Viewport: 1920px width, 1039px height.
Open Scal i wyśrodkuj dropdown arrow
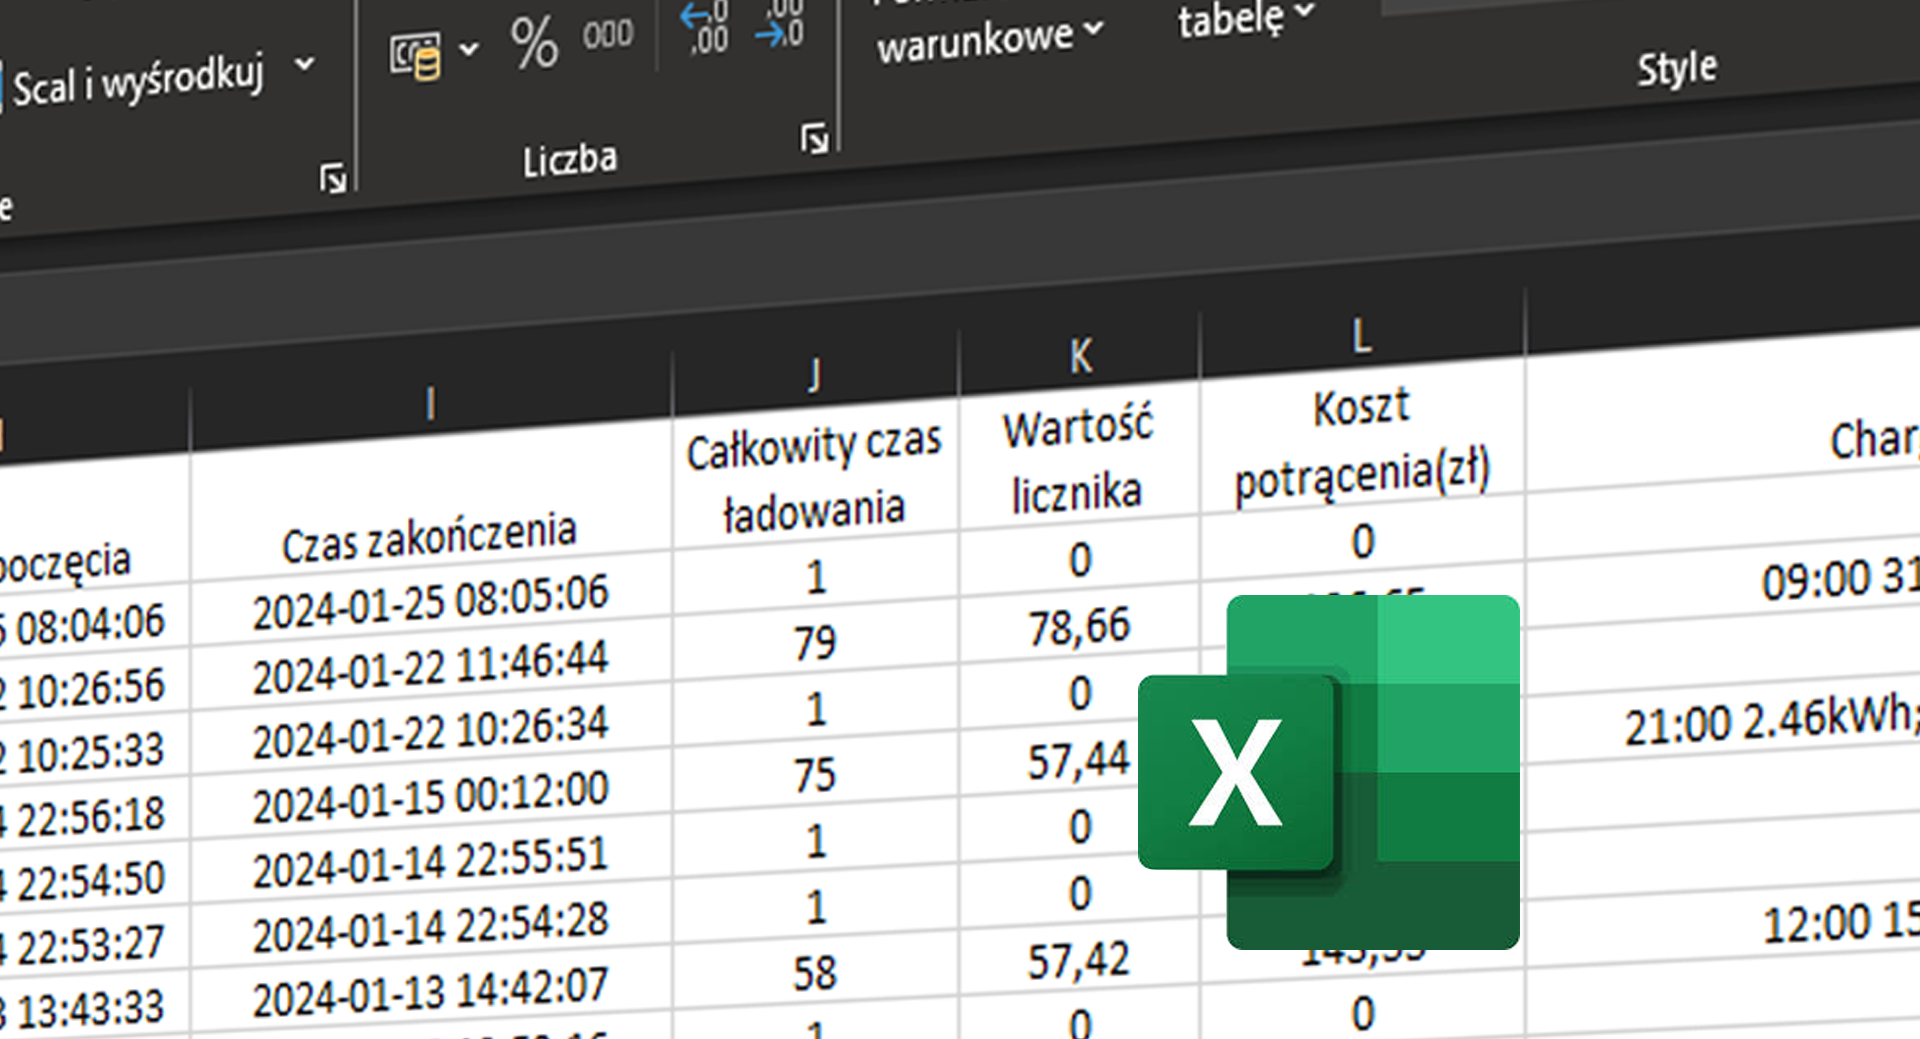coord(303,65)
